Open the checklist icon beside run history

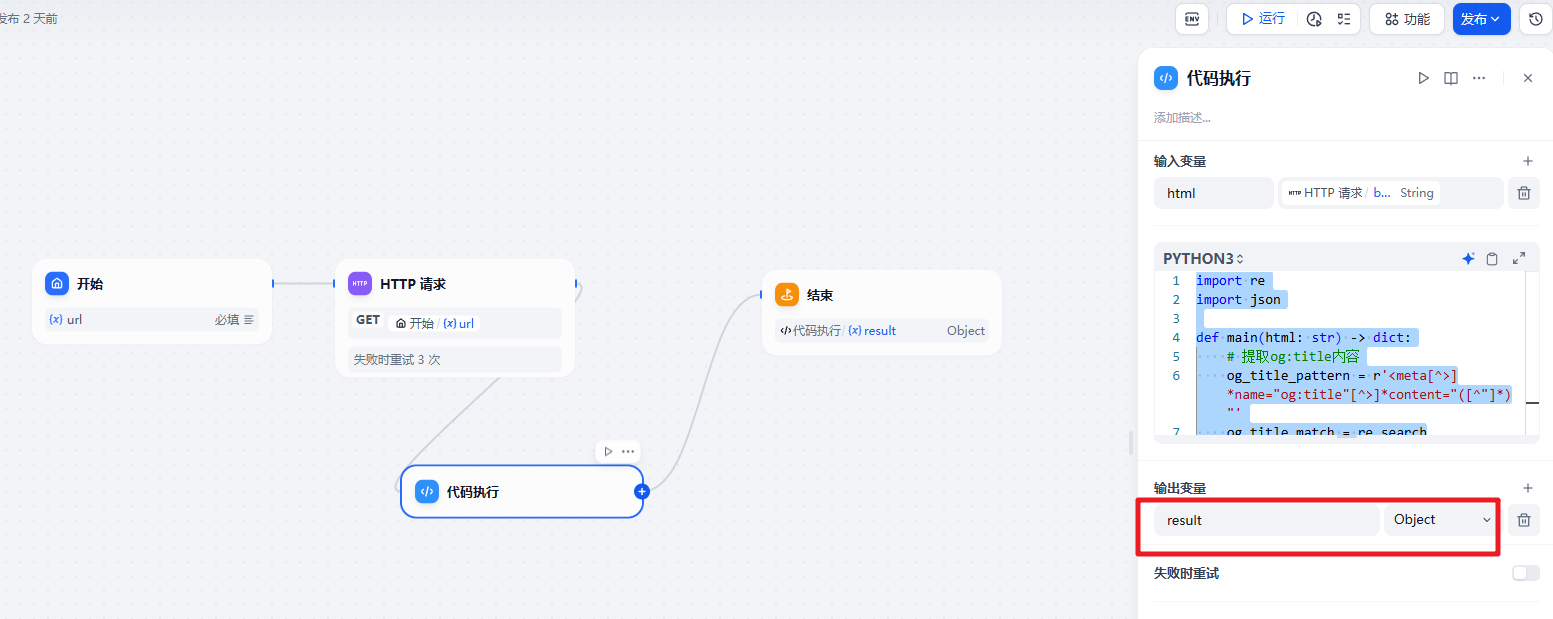pyautogui.click(x=1344, y=19)
